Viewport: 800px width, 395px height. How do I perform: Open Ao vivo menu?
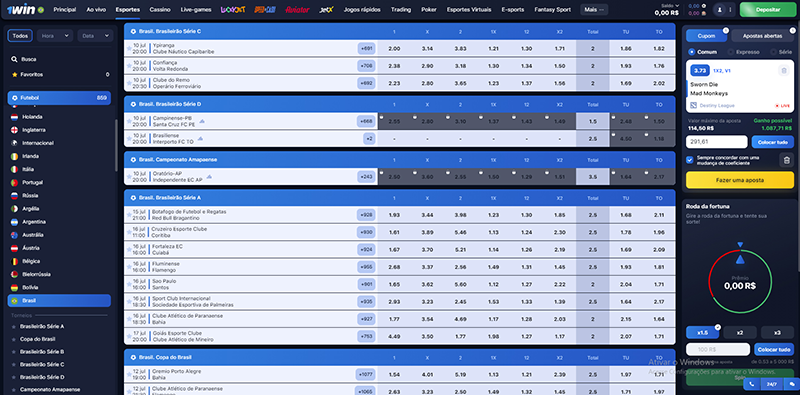(x=96, y=10)
